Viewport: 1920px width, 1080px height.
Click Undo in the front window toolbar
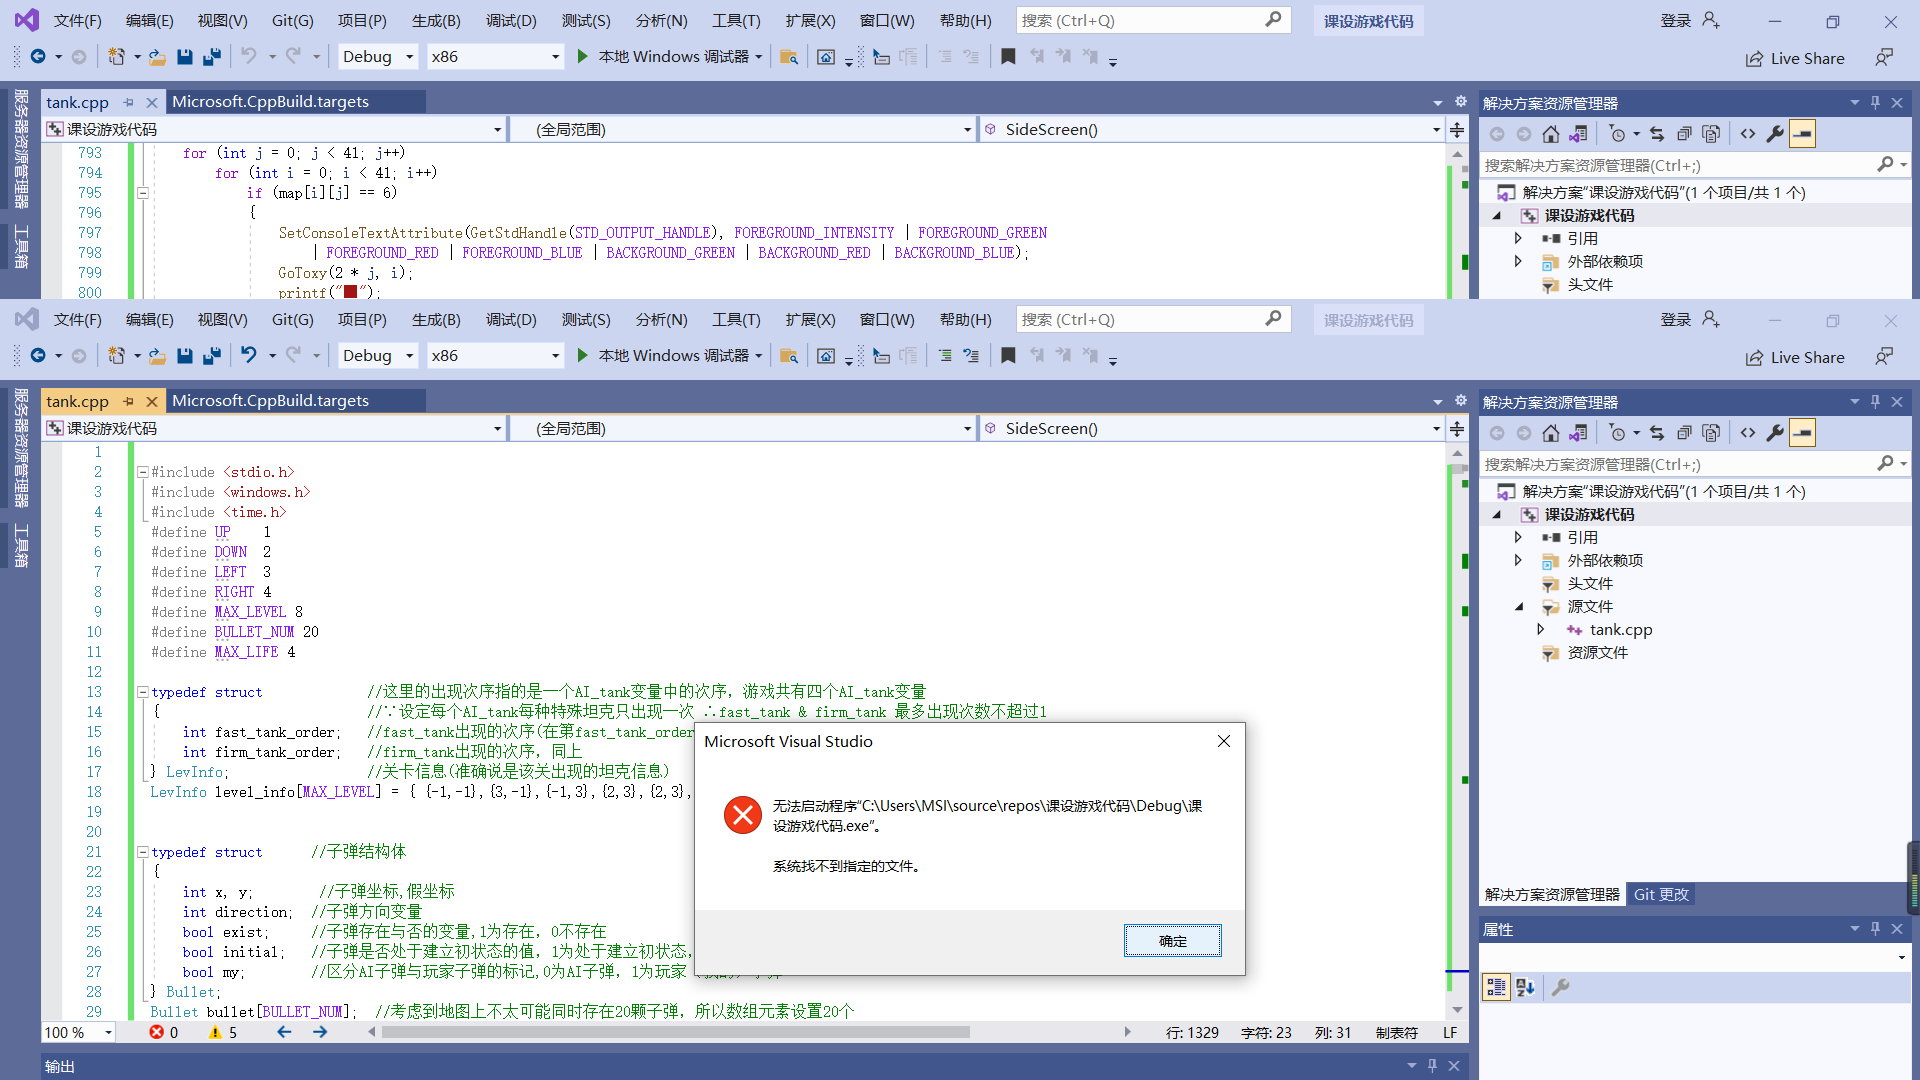pos(249,356)
